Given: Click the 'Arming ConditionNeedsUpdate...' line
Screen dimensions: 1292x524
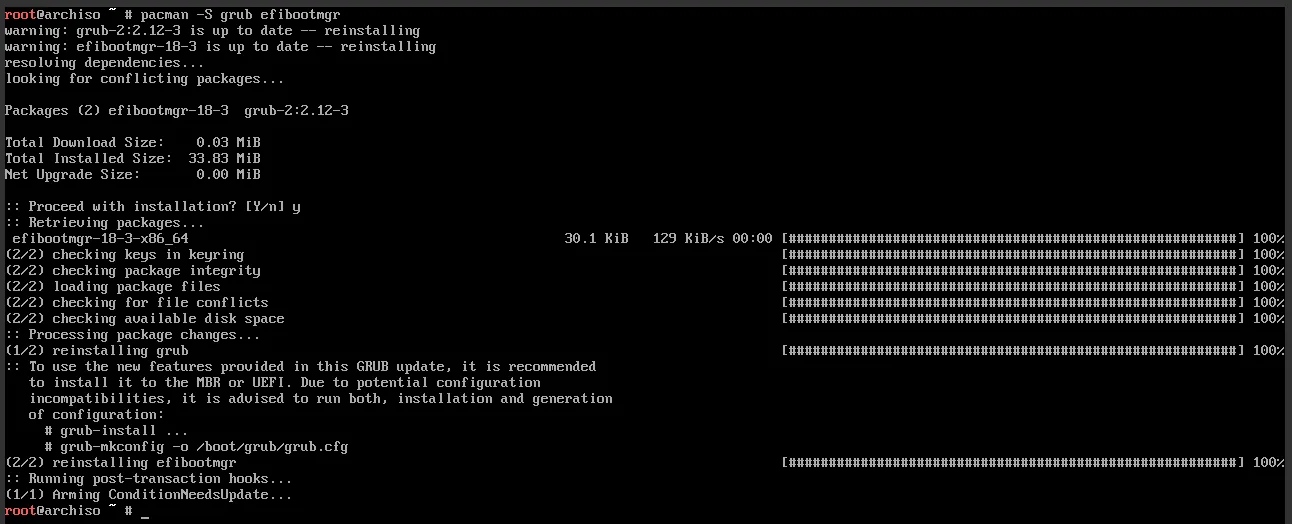Looking at the screenshot, I should tap(148, 495).
